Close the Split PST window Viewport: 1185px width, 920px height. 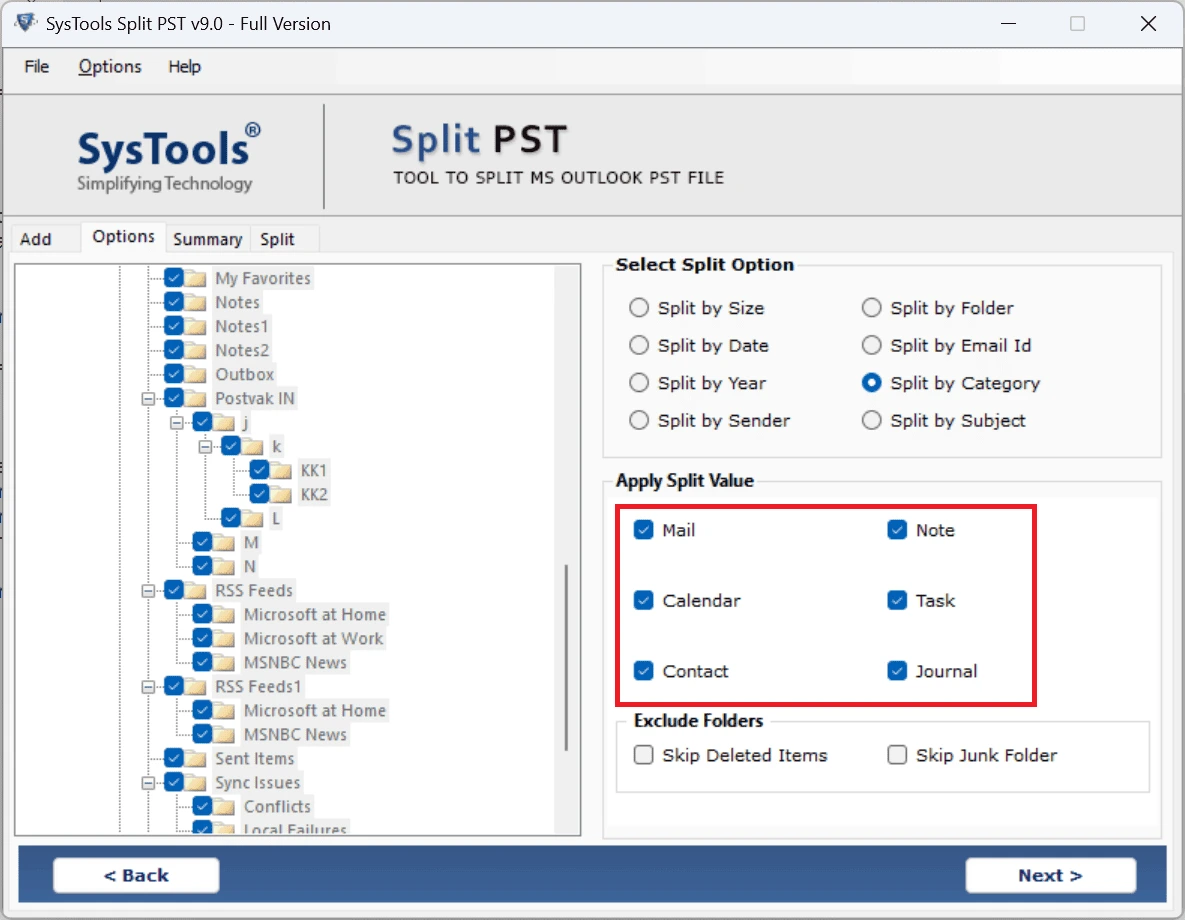(1148, 23)
